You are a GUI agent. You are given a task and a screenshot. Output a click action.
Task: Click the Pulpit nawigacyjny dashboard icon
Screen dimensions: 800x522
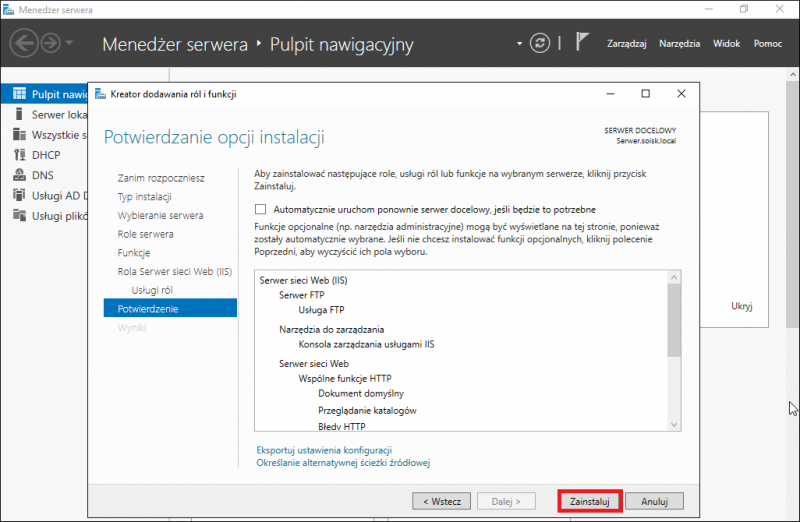coord(19,94)
